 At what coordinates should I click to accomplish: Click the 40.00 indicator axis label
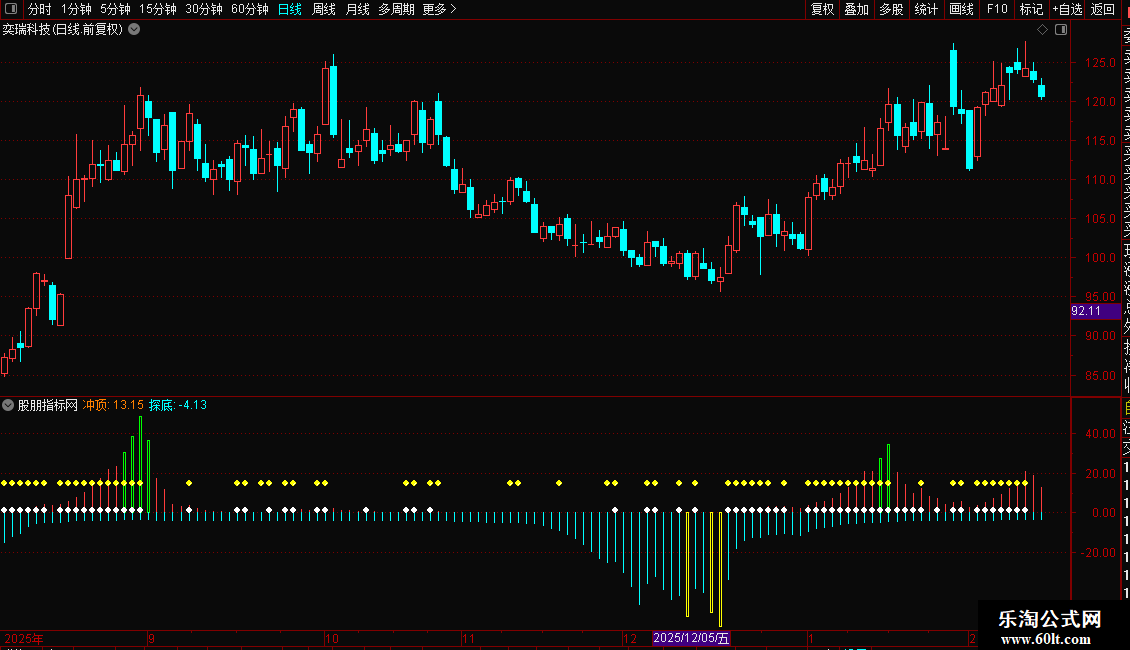click(x=1100, y=434)
